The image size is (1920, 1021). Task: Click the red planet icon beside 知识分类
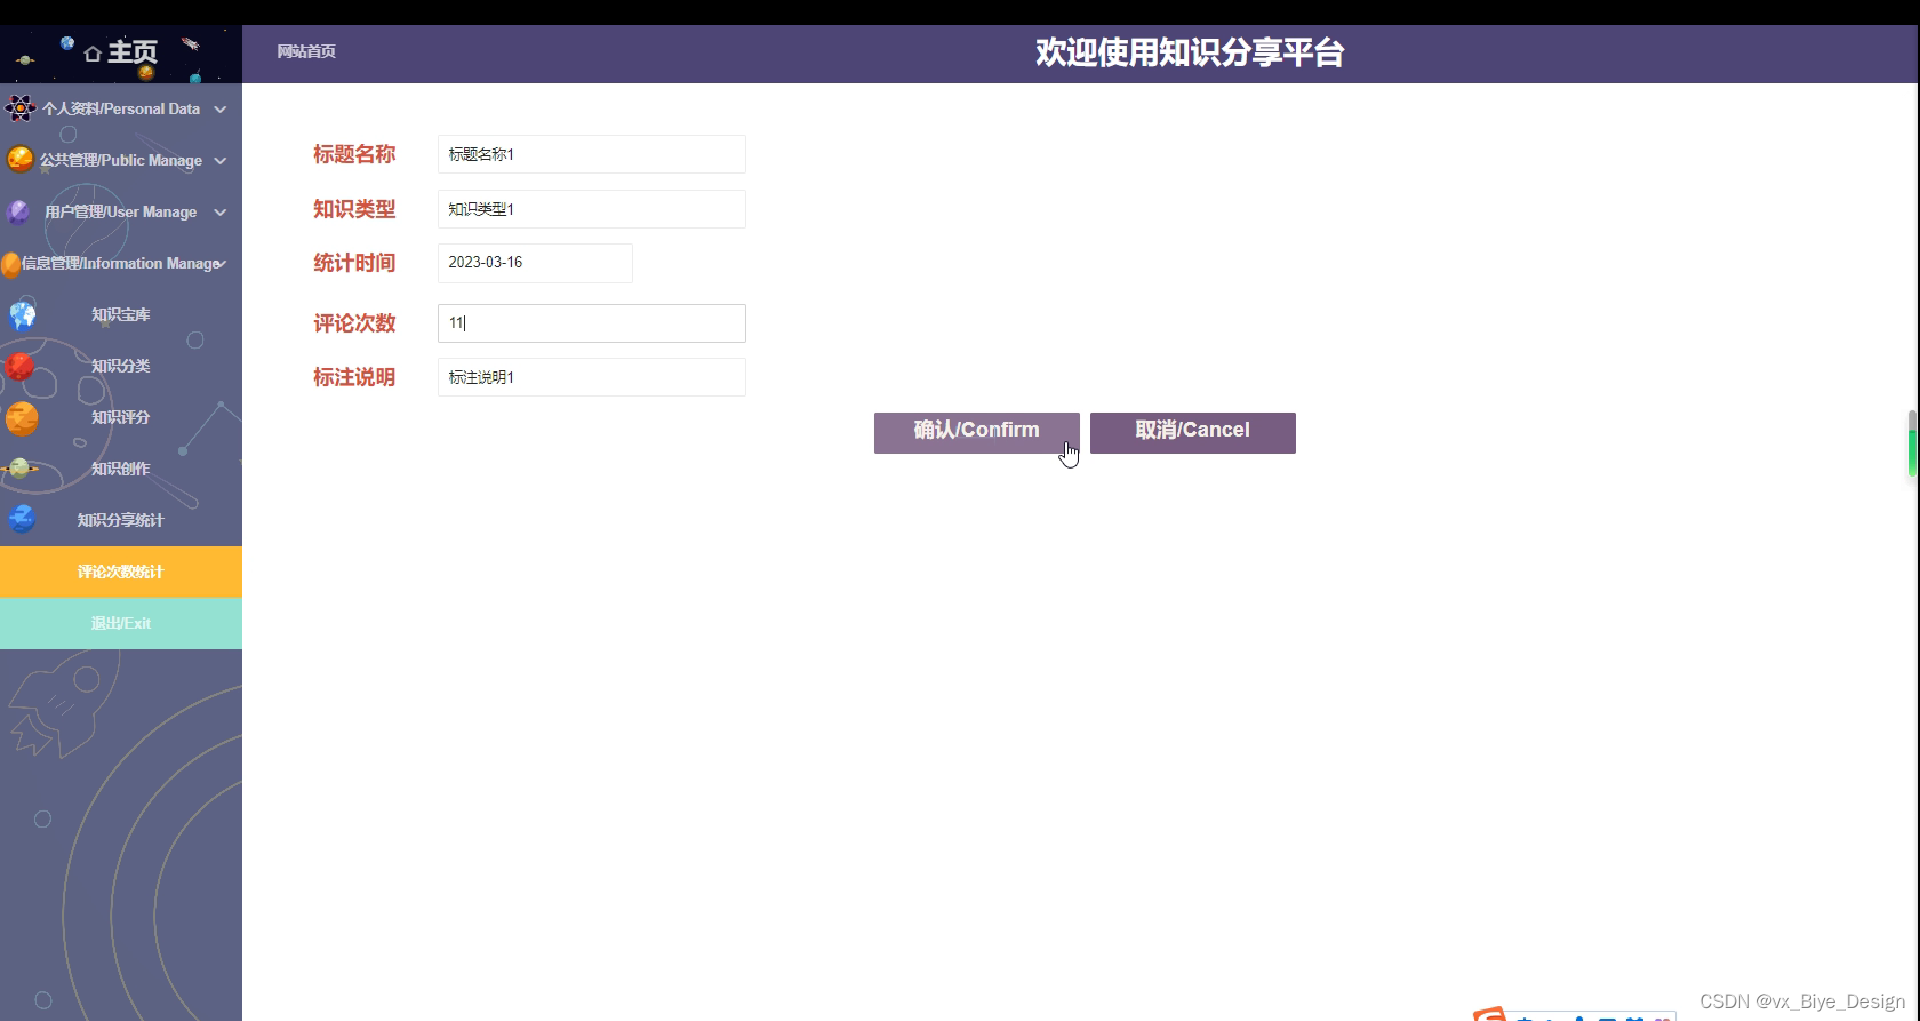pos(19,367)
